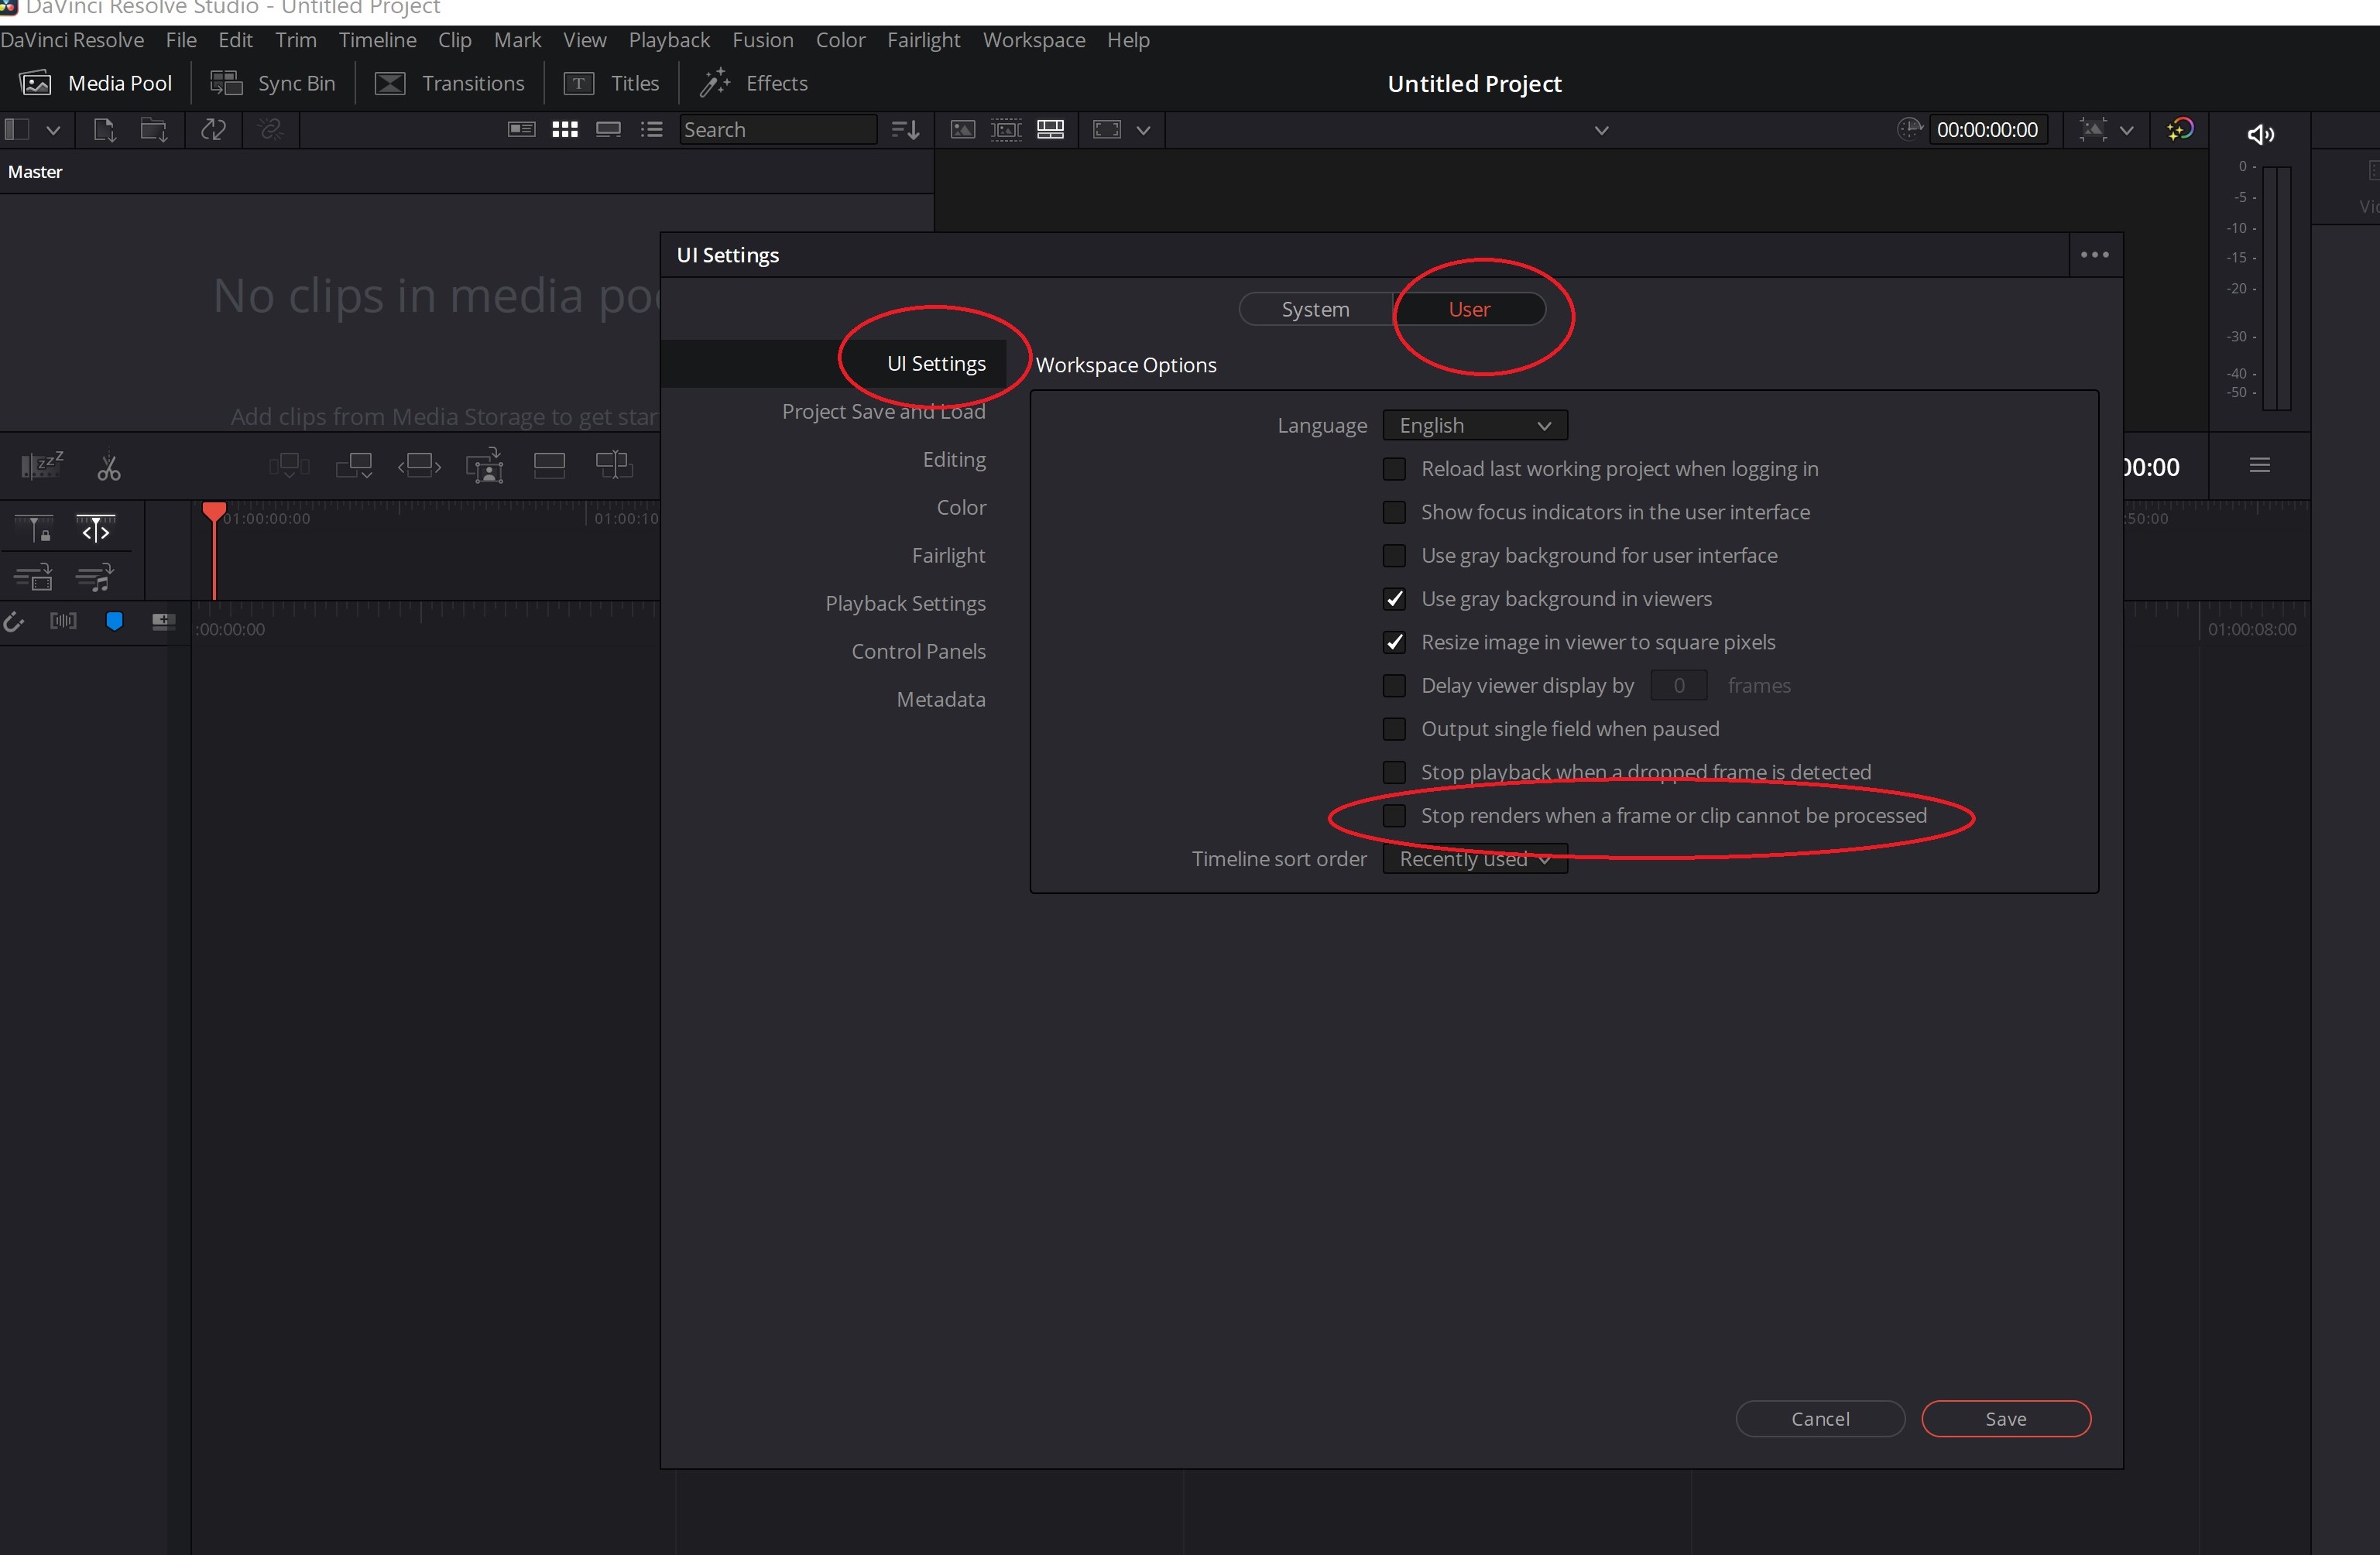Expand the media pool panel layout dropdown
This screenshot has width=2380, height=1555.
53,130
